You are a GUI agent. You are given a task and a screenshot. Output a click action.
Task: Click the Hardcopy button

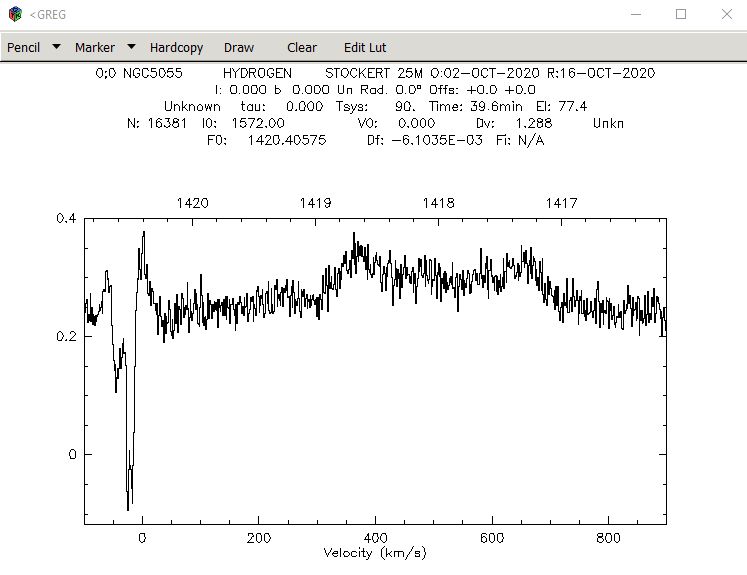click(x=176, y=48)
